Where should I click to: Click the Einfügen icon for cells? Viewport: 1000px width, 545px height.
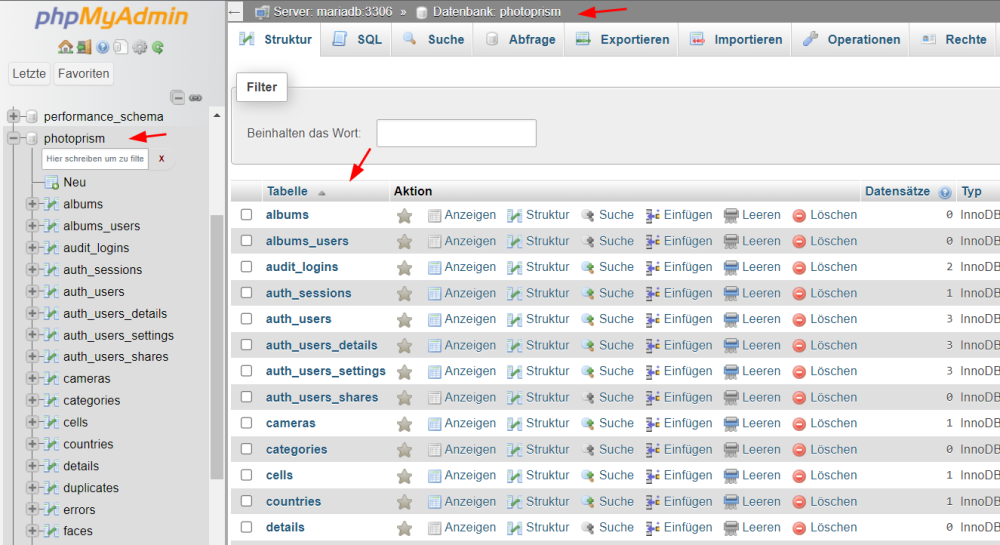[652, 476]
